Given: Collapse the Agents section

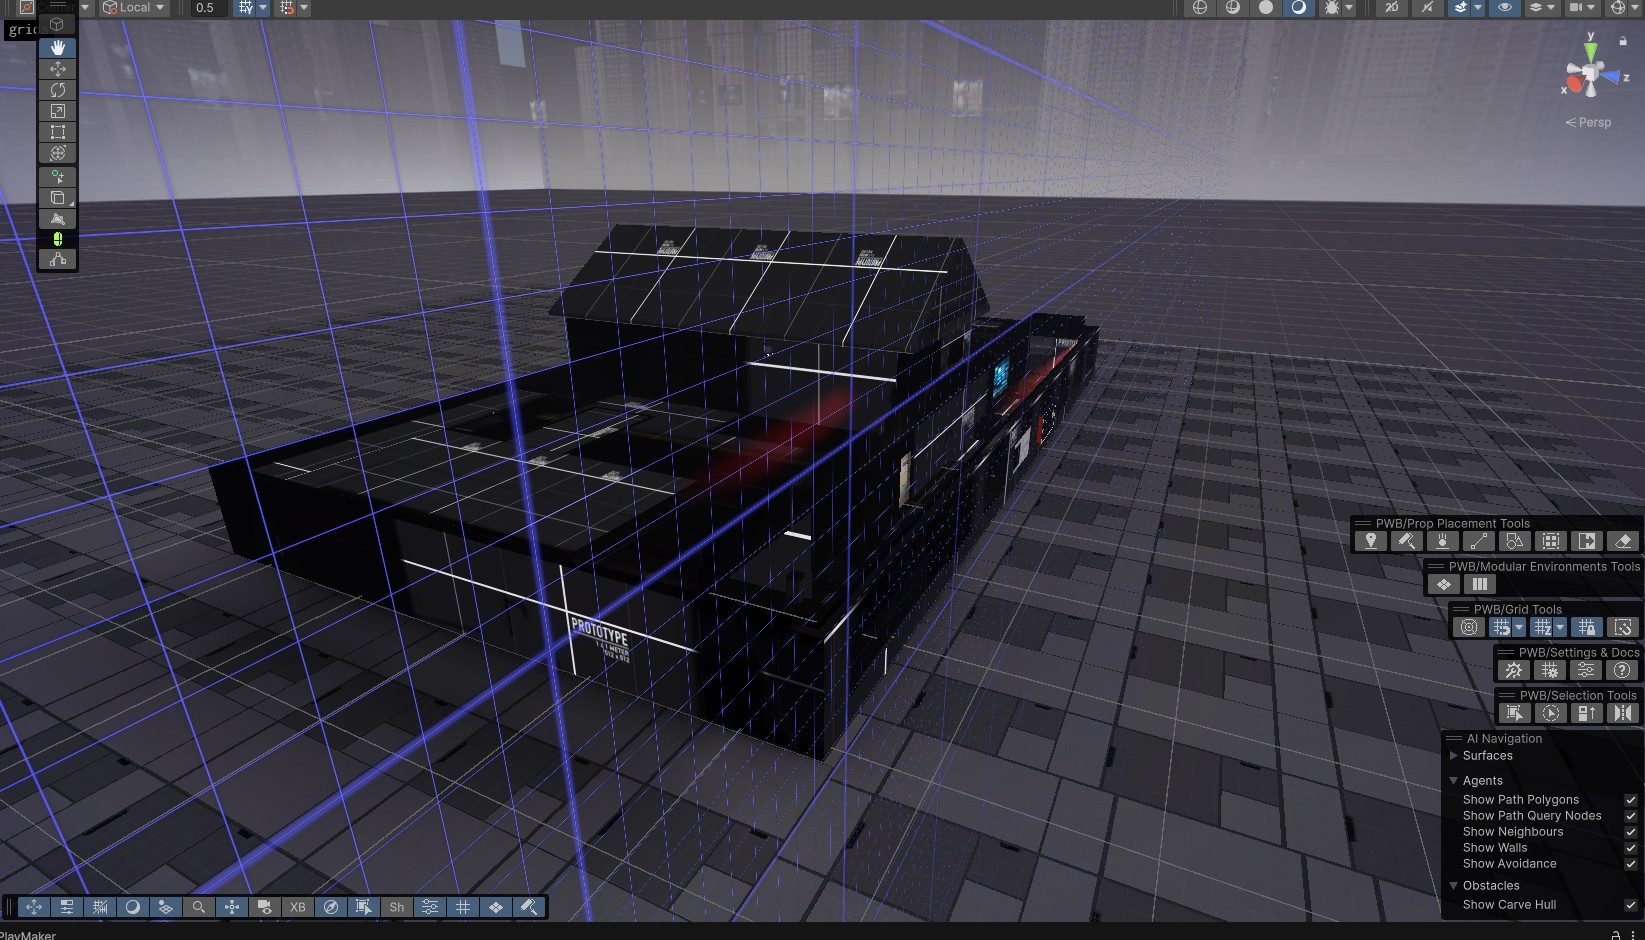Looking at the screenshot, I should (x=1454, y=780).
